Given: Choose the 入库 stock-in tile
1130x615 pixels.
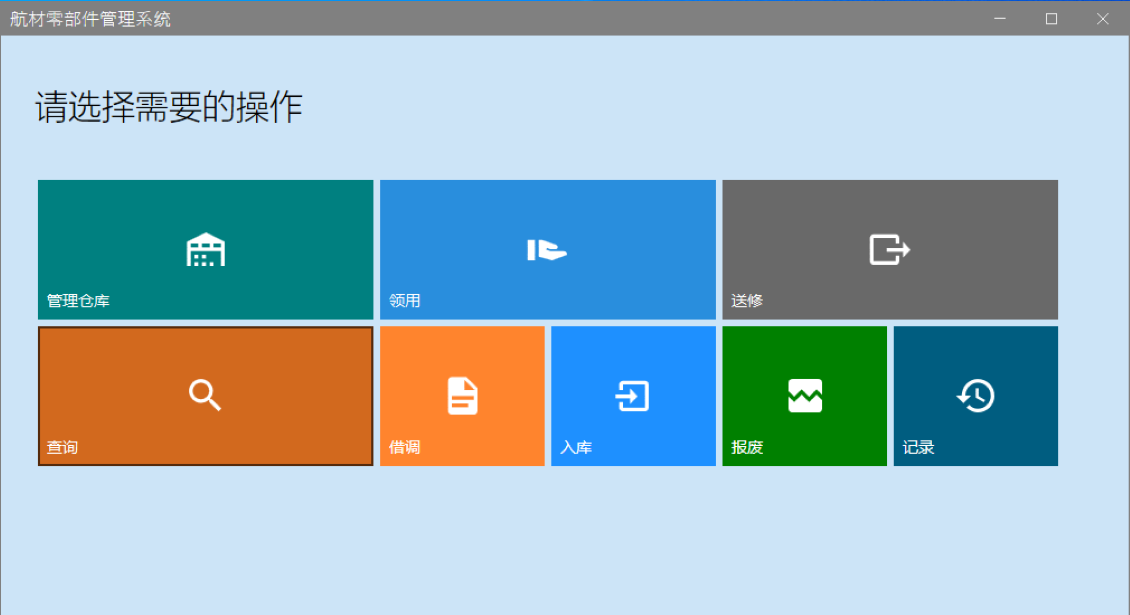Looking at the screenshot, I should (x=633, y=396).
